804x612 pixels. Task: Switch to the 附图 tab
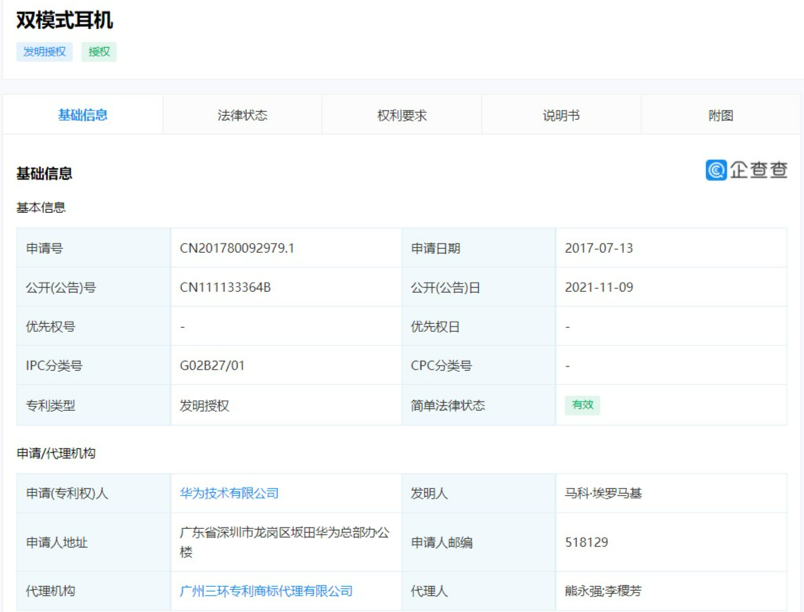point(720,114)
